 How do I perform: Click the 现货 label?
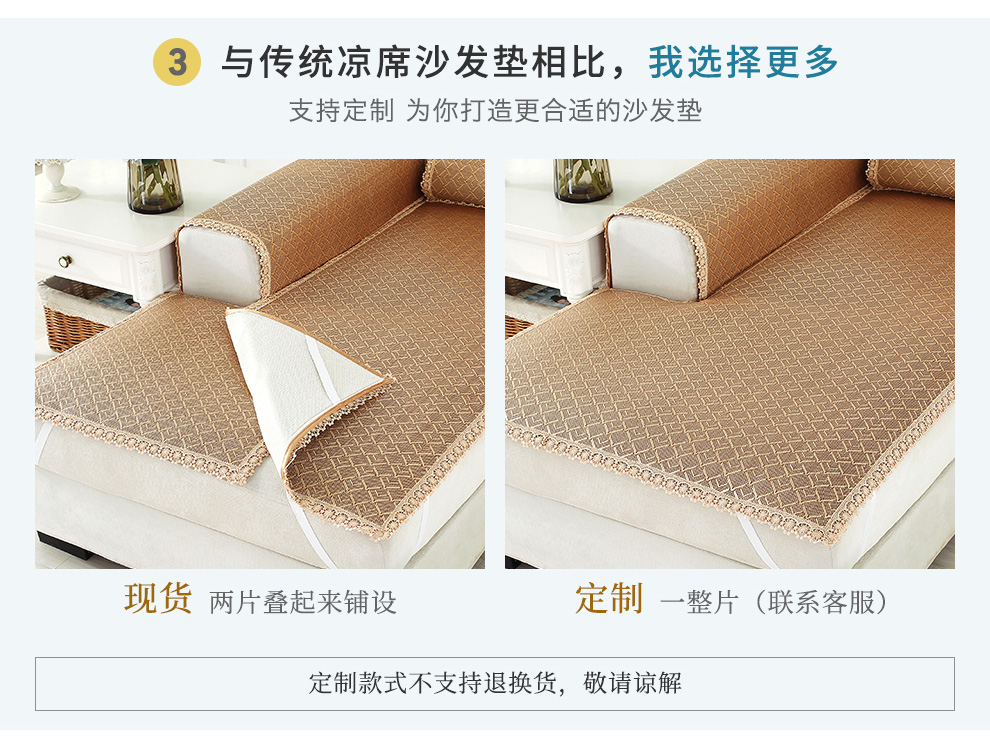158,598
